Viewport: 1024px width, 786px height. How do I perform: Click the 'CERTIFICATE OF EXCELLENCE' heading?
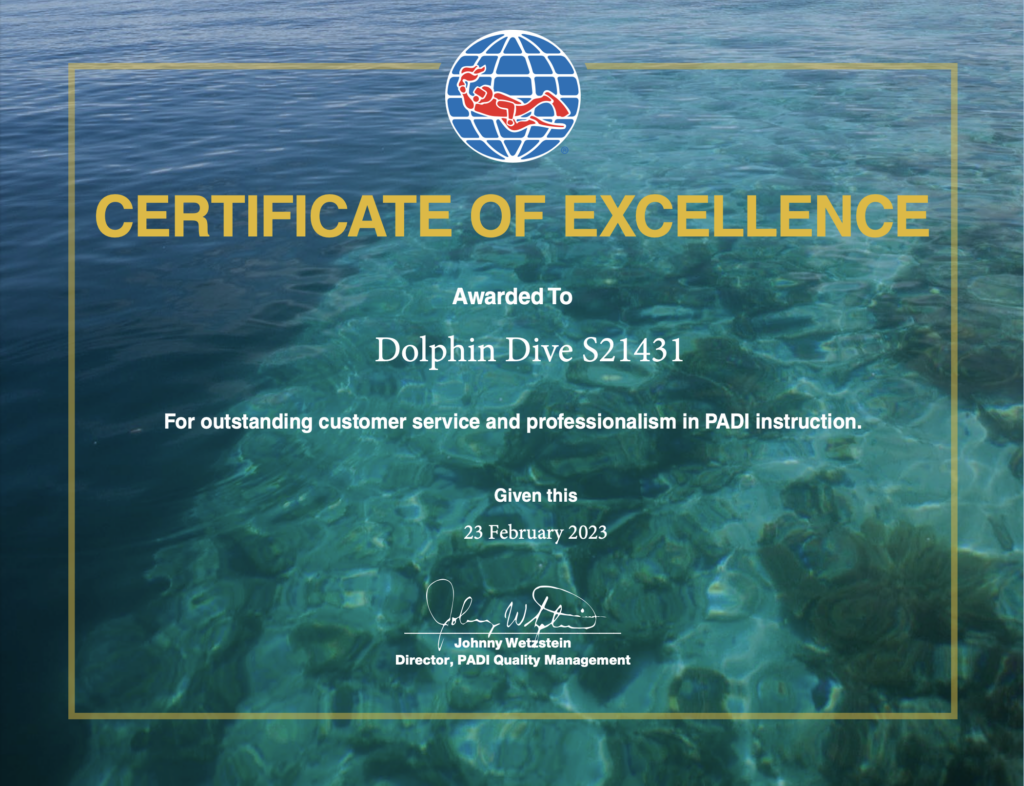coord(513,216)
